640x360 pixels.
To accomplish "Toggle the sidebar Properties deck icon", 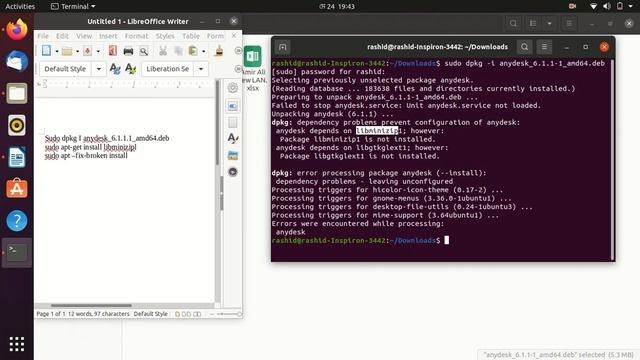I will [x=233, y=106].
